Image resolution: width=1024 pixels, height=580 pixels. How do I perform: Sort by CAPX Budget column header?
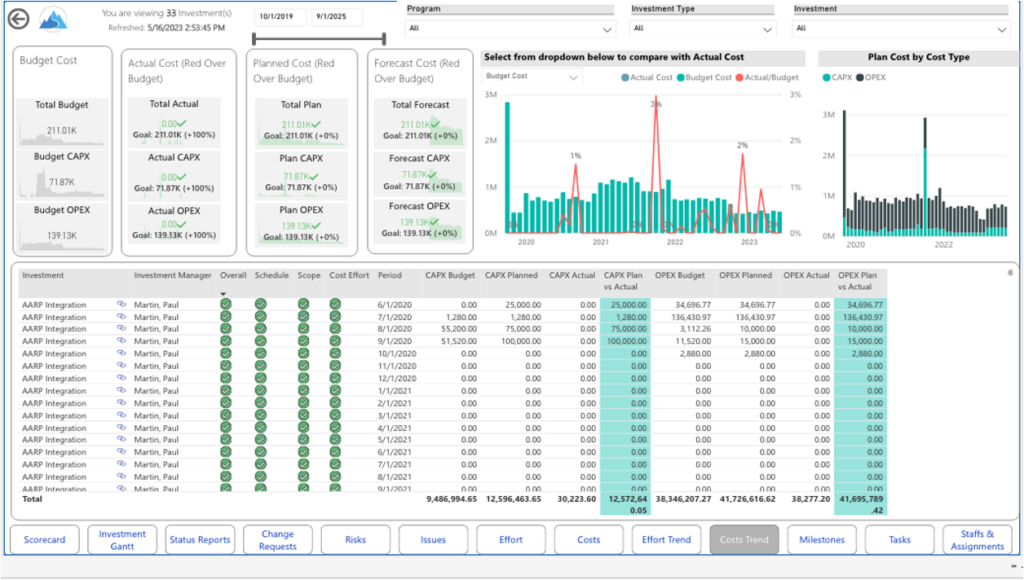450,276
